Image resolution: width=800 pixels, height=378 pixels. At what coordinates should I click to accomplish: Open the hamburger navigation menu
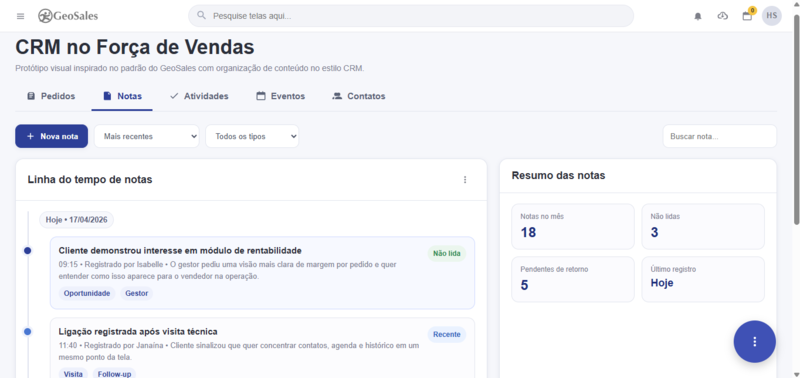(x=20, y=16)
